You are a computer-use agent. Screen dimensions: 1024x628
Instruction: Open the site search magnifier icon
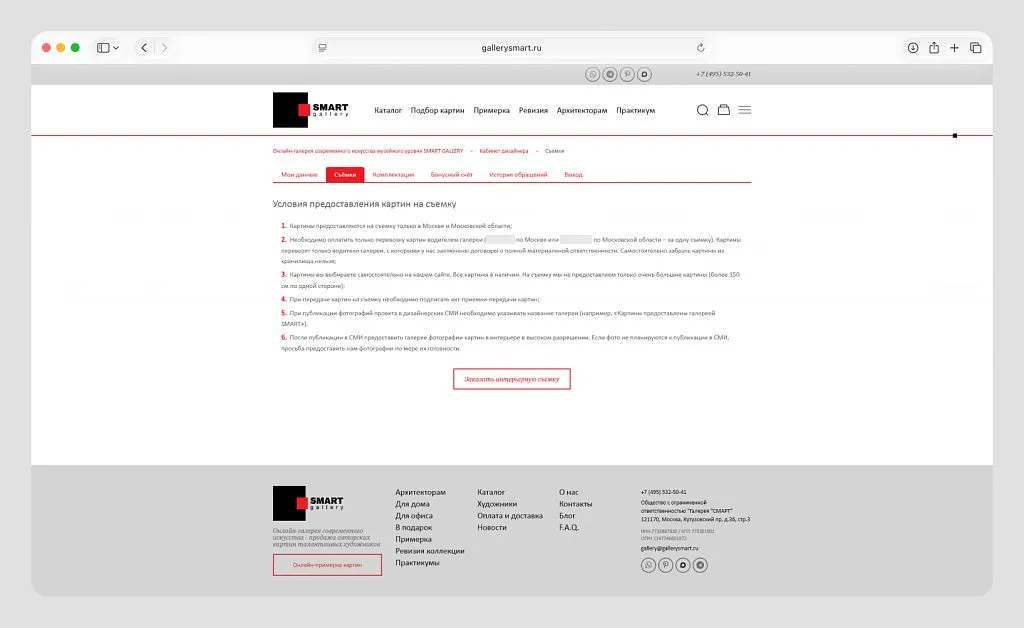(x=703, y=110)
